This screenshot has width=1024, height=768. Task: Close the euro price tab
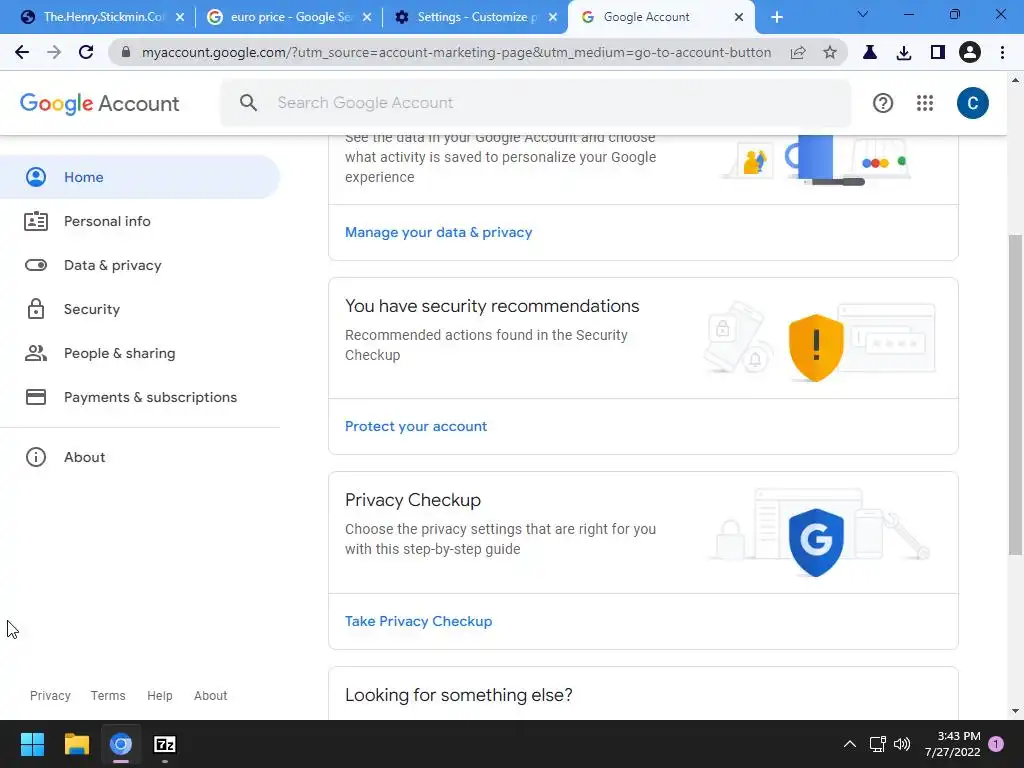pyautogui.click(x=367, y=17)
